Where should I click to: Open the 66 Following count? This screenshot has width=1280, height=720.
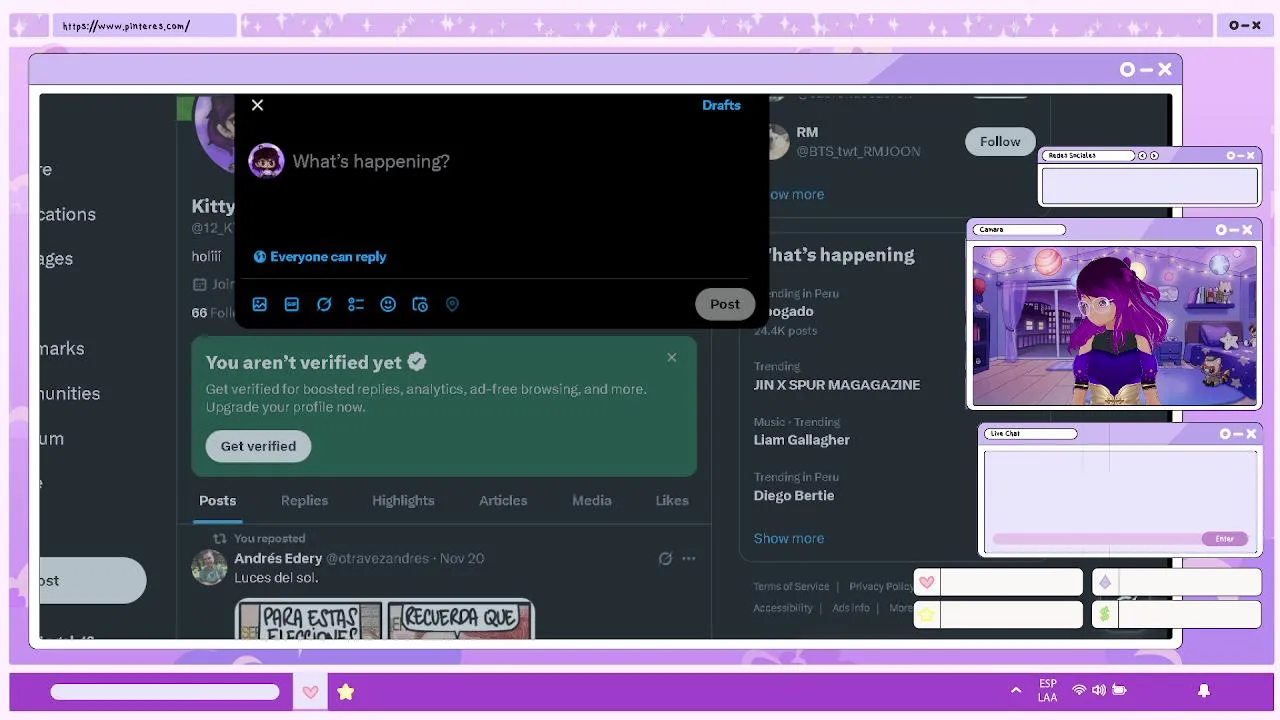point(212,313)
